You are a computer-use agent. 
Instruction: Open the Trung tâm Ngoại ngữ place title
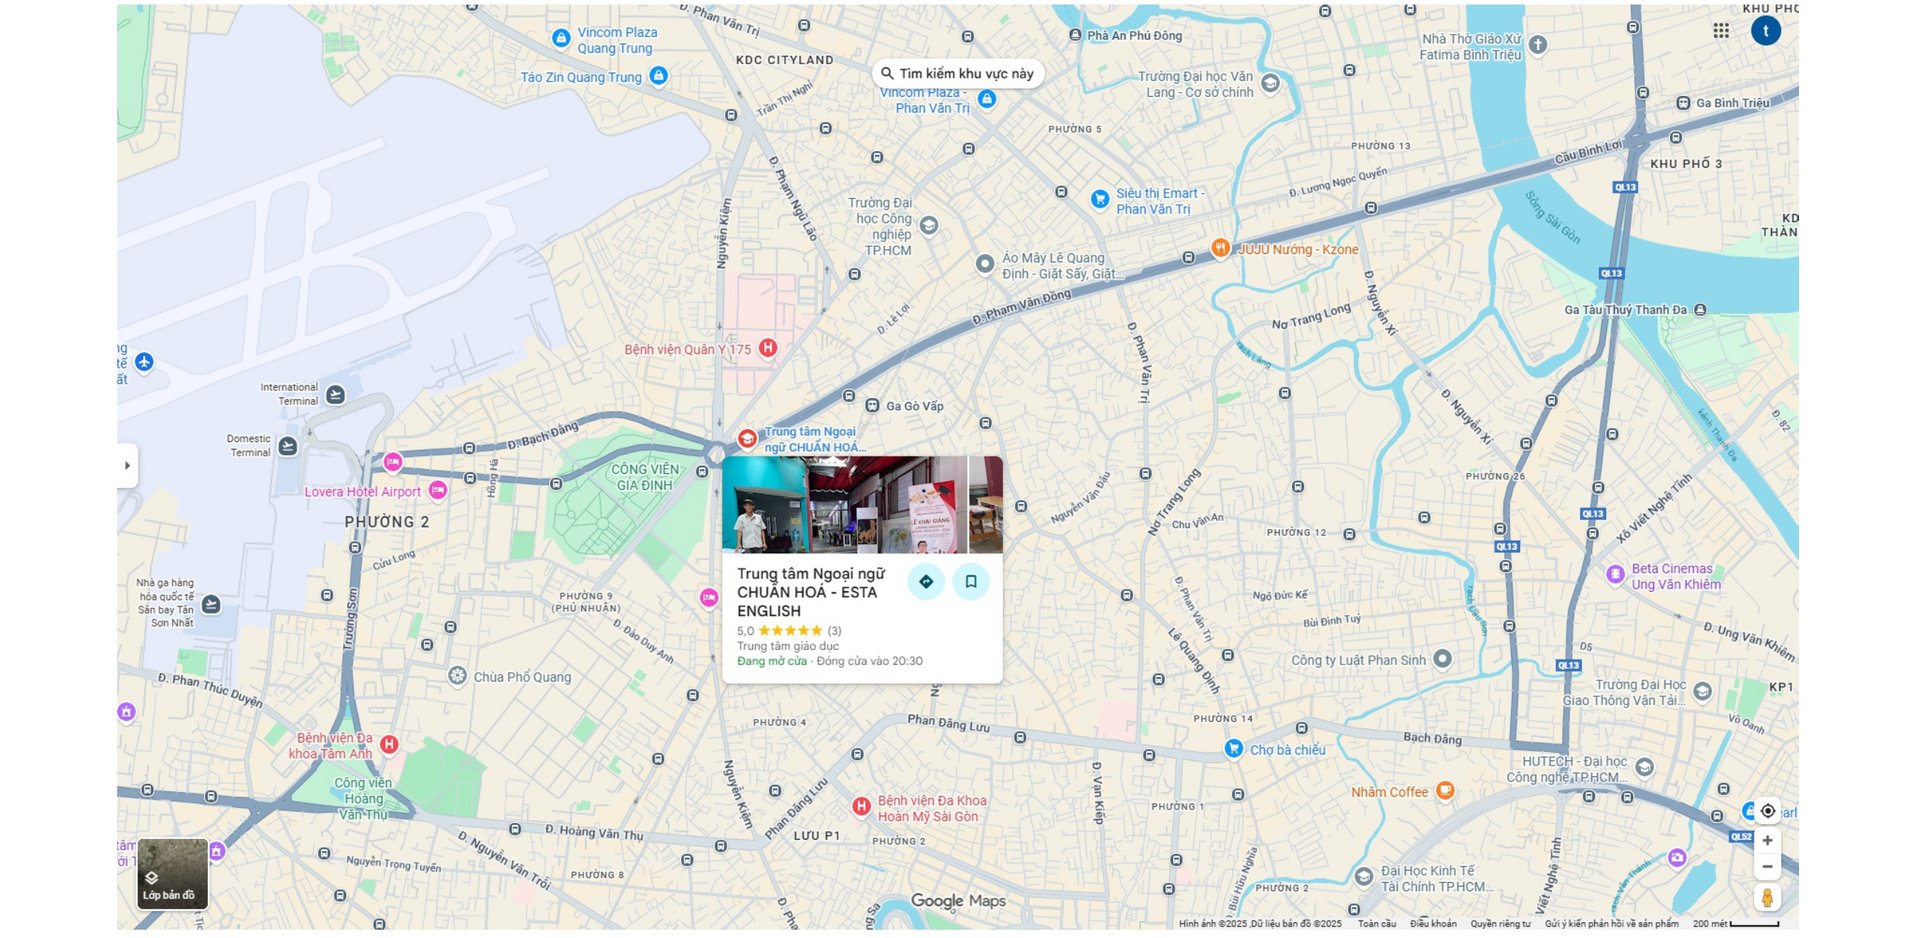[811, 592]
